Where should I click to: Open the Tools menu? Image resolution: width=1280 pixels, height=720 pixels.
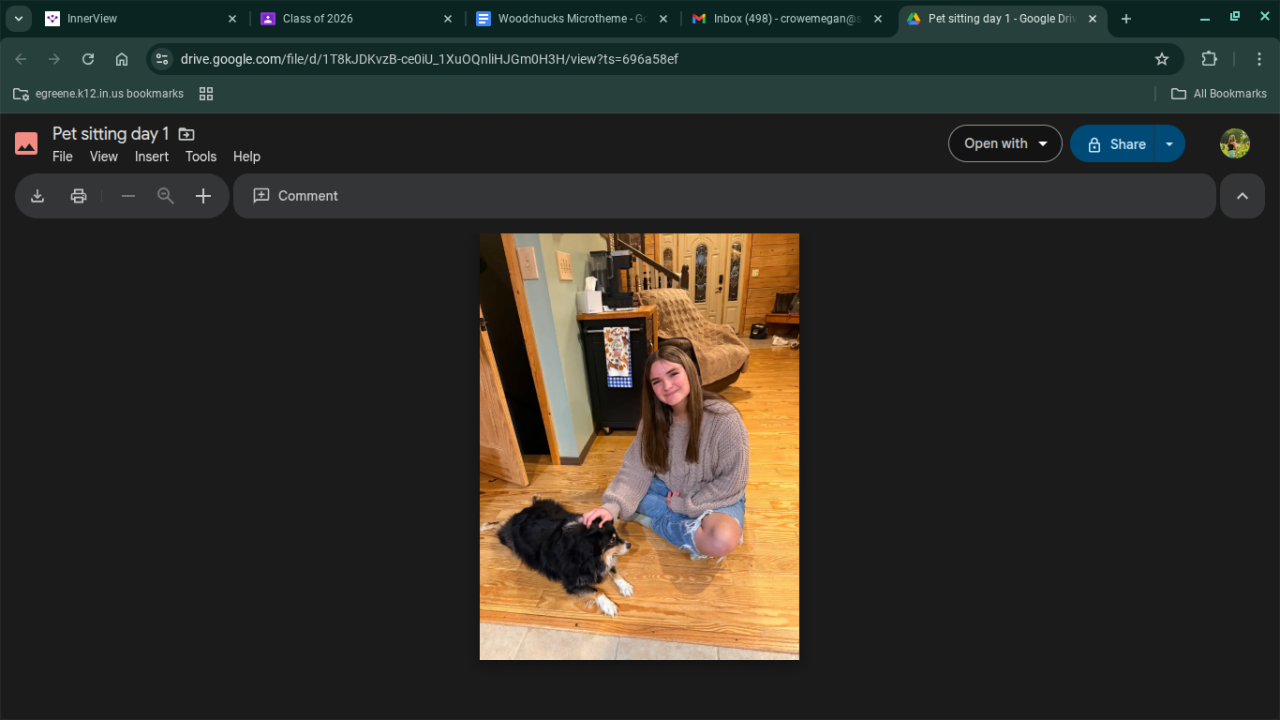click(201, 157)
